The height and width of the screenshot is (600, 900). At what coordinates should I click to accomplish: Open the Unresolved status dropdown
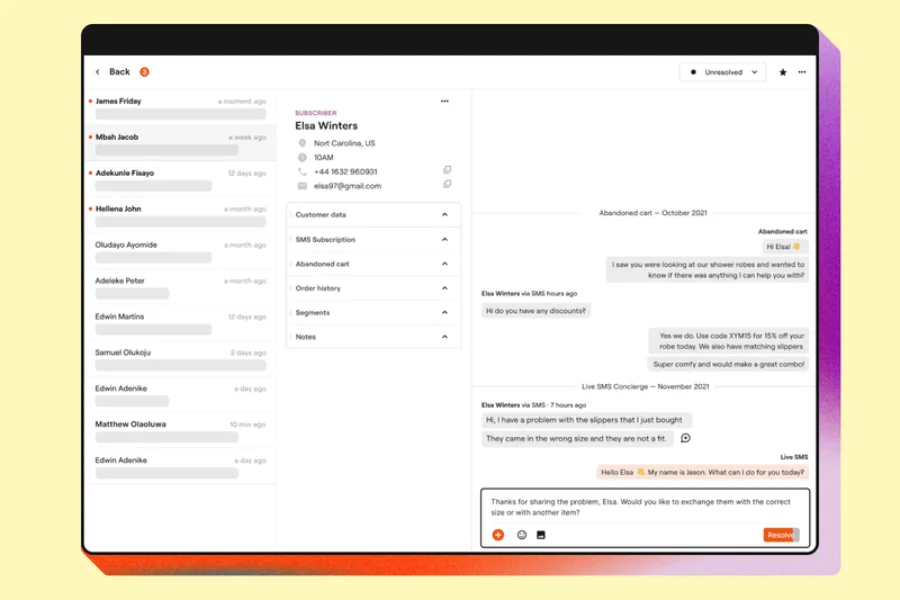click(722, 72)
